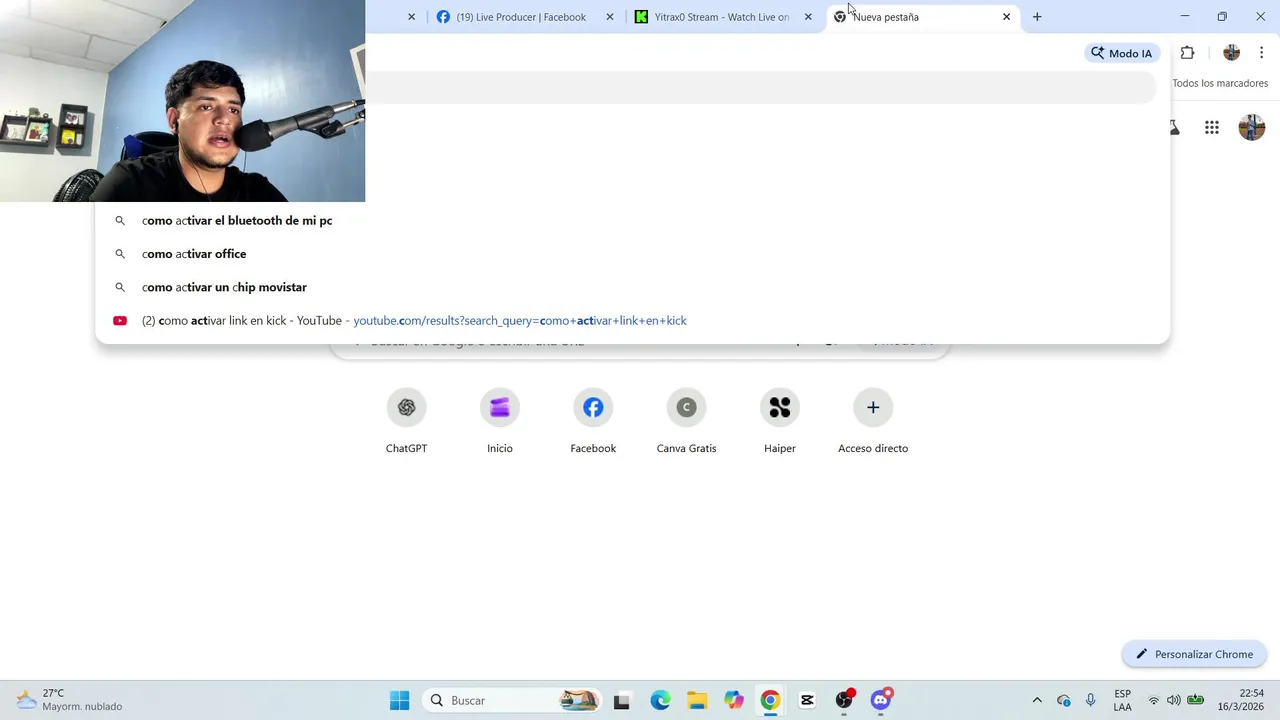Open the weather widget showing 27°C
1280x720 pixels.
pyautogui.click(x=70, y=700)
